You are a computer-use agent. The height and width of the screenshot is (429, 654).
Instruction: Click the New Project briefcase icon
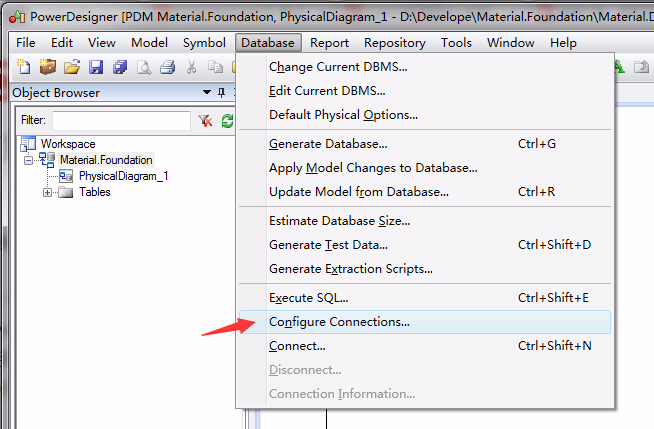(48, 67)
